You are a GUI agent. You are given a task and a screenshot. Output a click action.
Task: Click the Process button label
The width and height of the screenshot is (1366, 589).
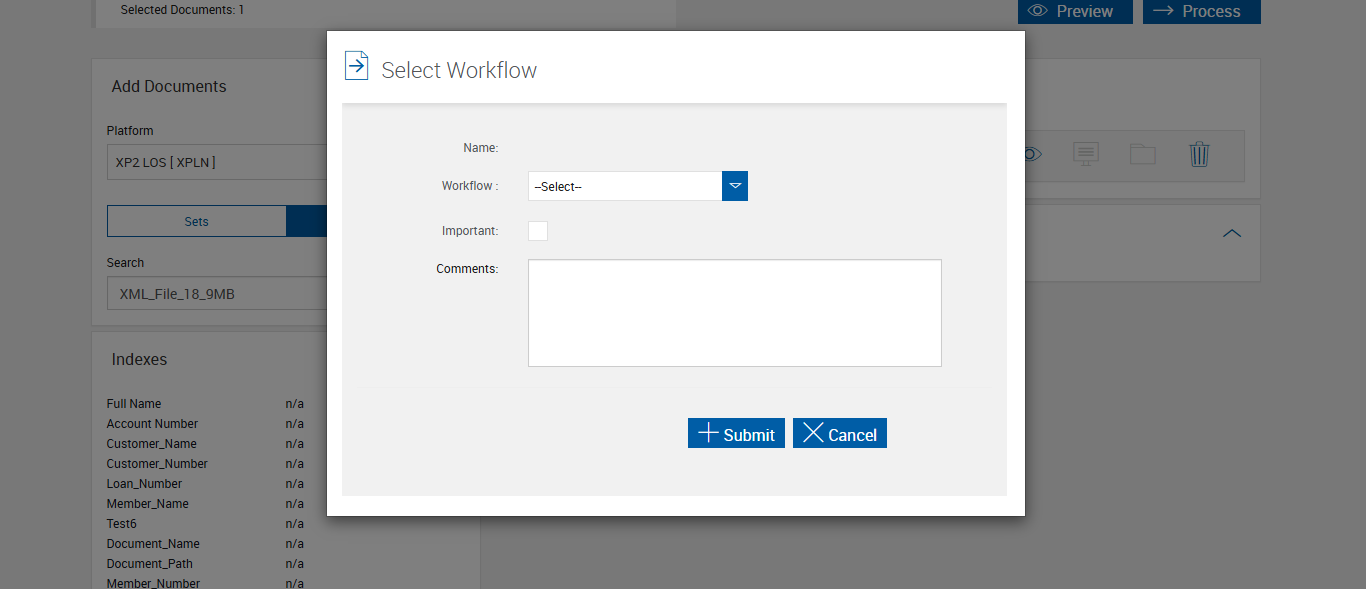pyautogui.click(x=1211, y=11)
